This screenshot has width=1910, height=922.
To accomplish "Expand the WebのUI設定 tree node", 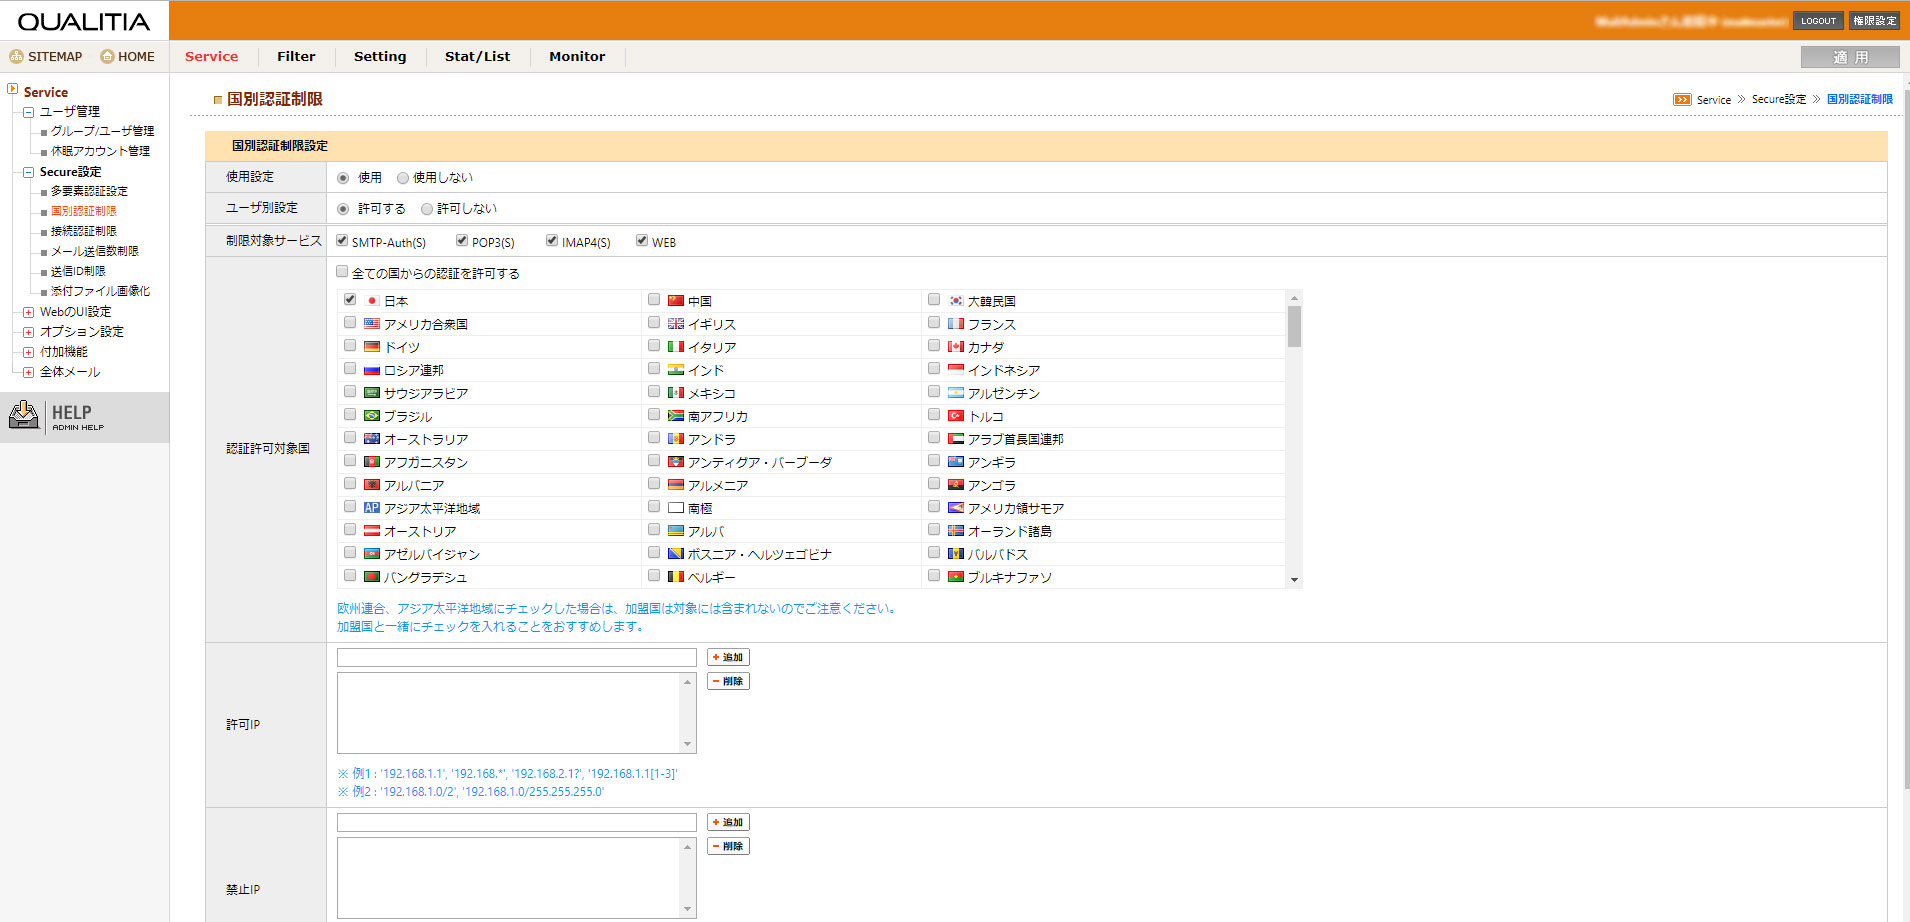I will (28, 312).
